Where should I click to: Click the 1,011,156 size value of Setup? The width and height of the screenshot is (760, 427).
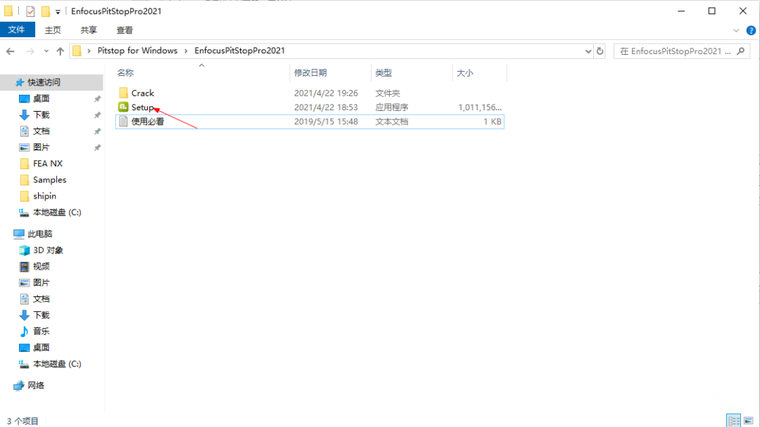click(480, 107)
